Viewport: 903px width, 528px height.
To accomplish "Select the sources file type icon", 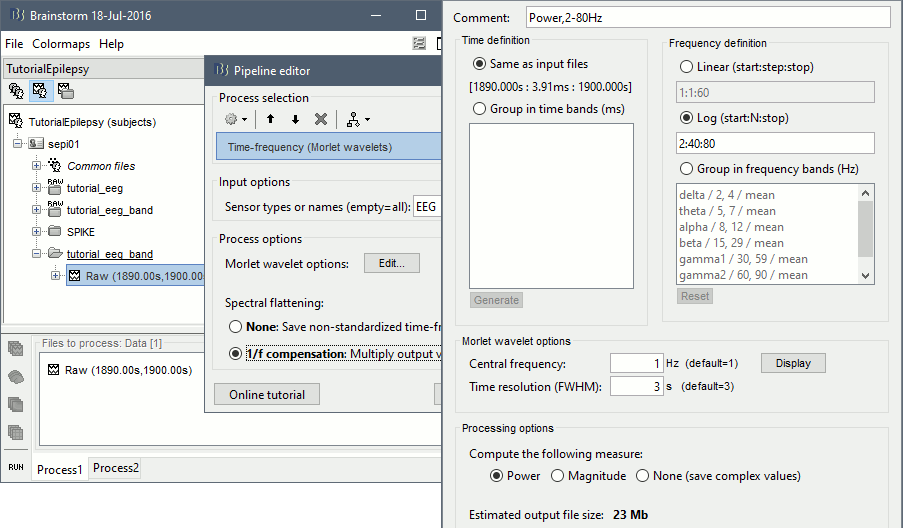I will [16, 377].
